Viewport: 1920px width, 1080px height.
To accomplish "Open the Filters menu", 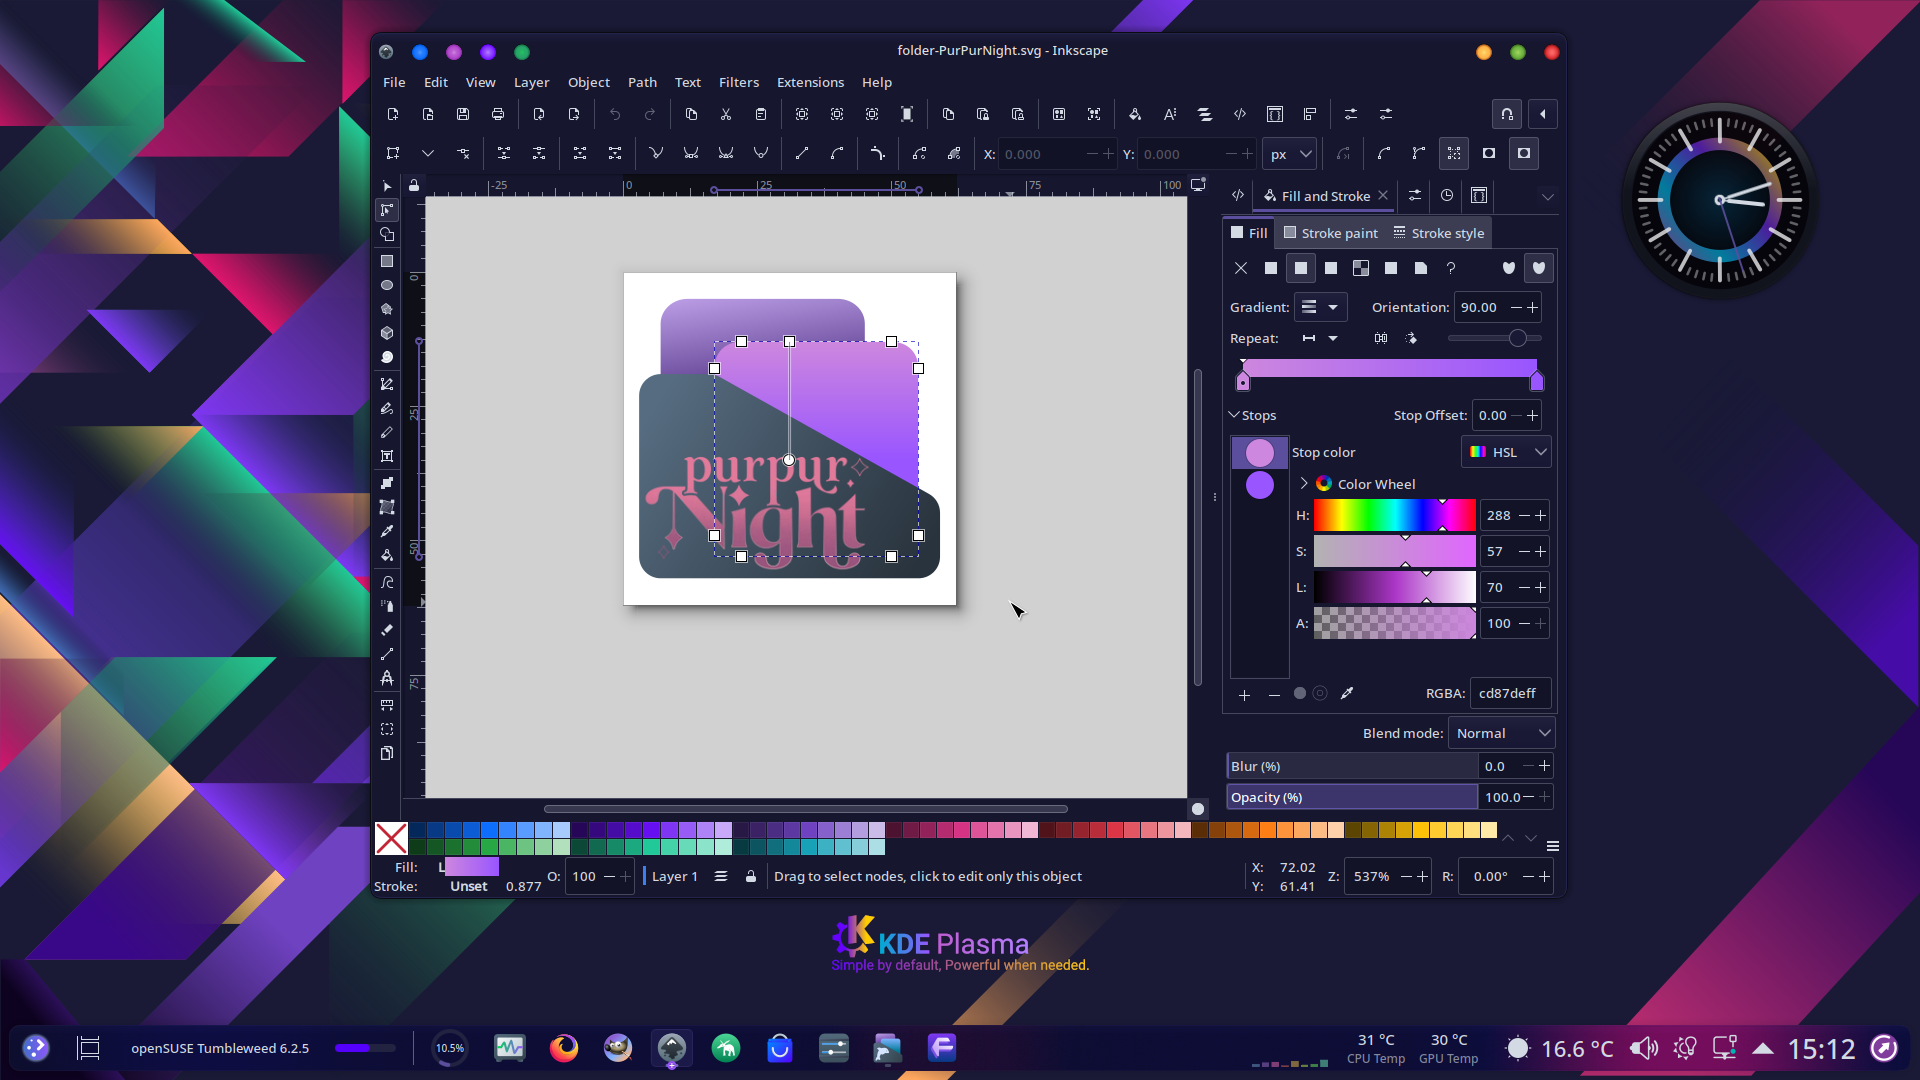I will pyautogui.click(x=739, y=82).
